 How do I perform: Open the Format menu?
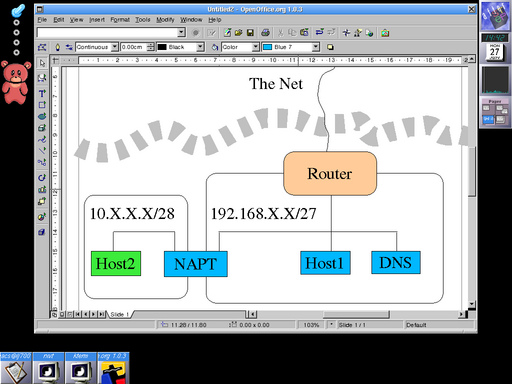pyautogui.click(x=120, y=20)
